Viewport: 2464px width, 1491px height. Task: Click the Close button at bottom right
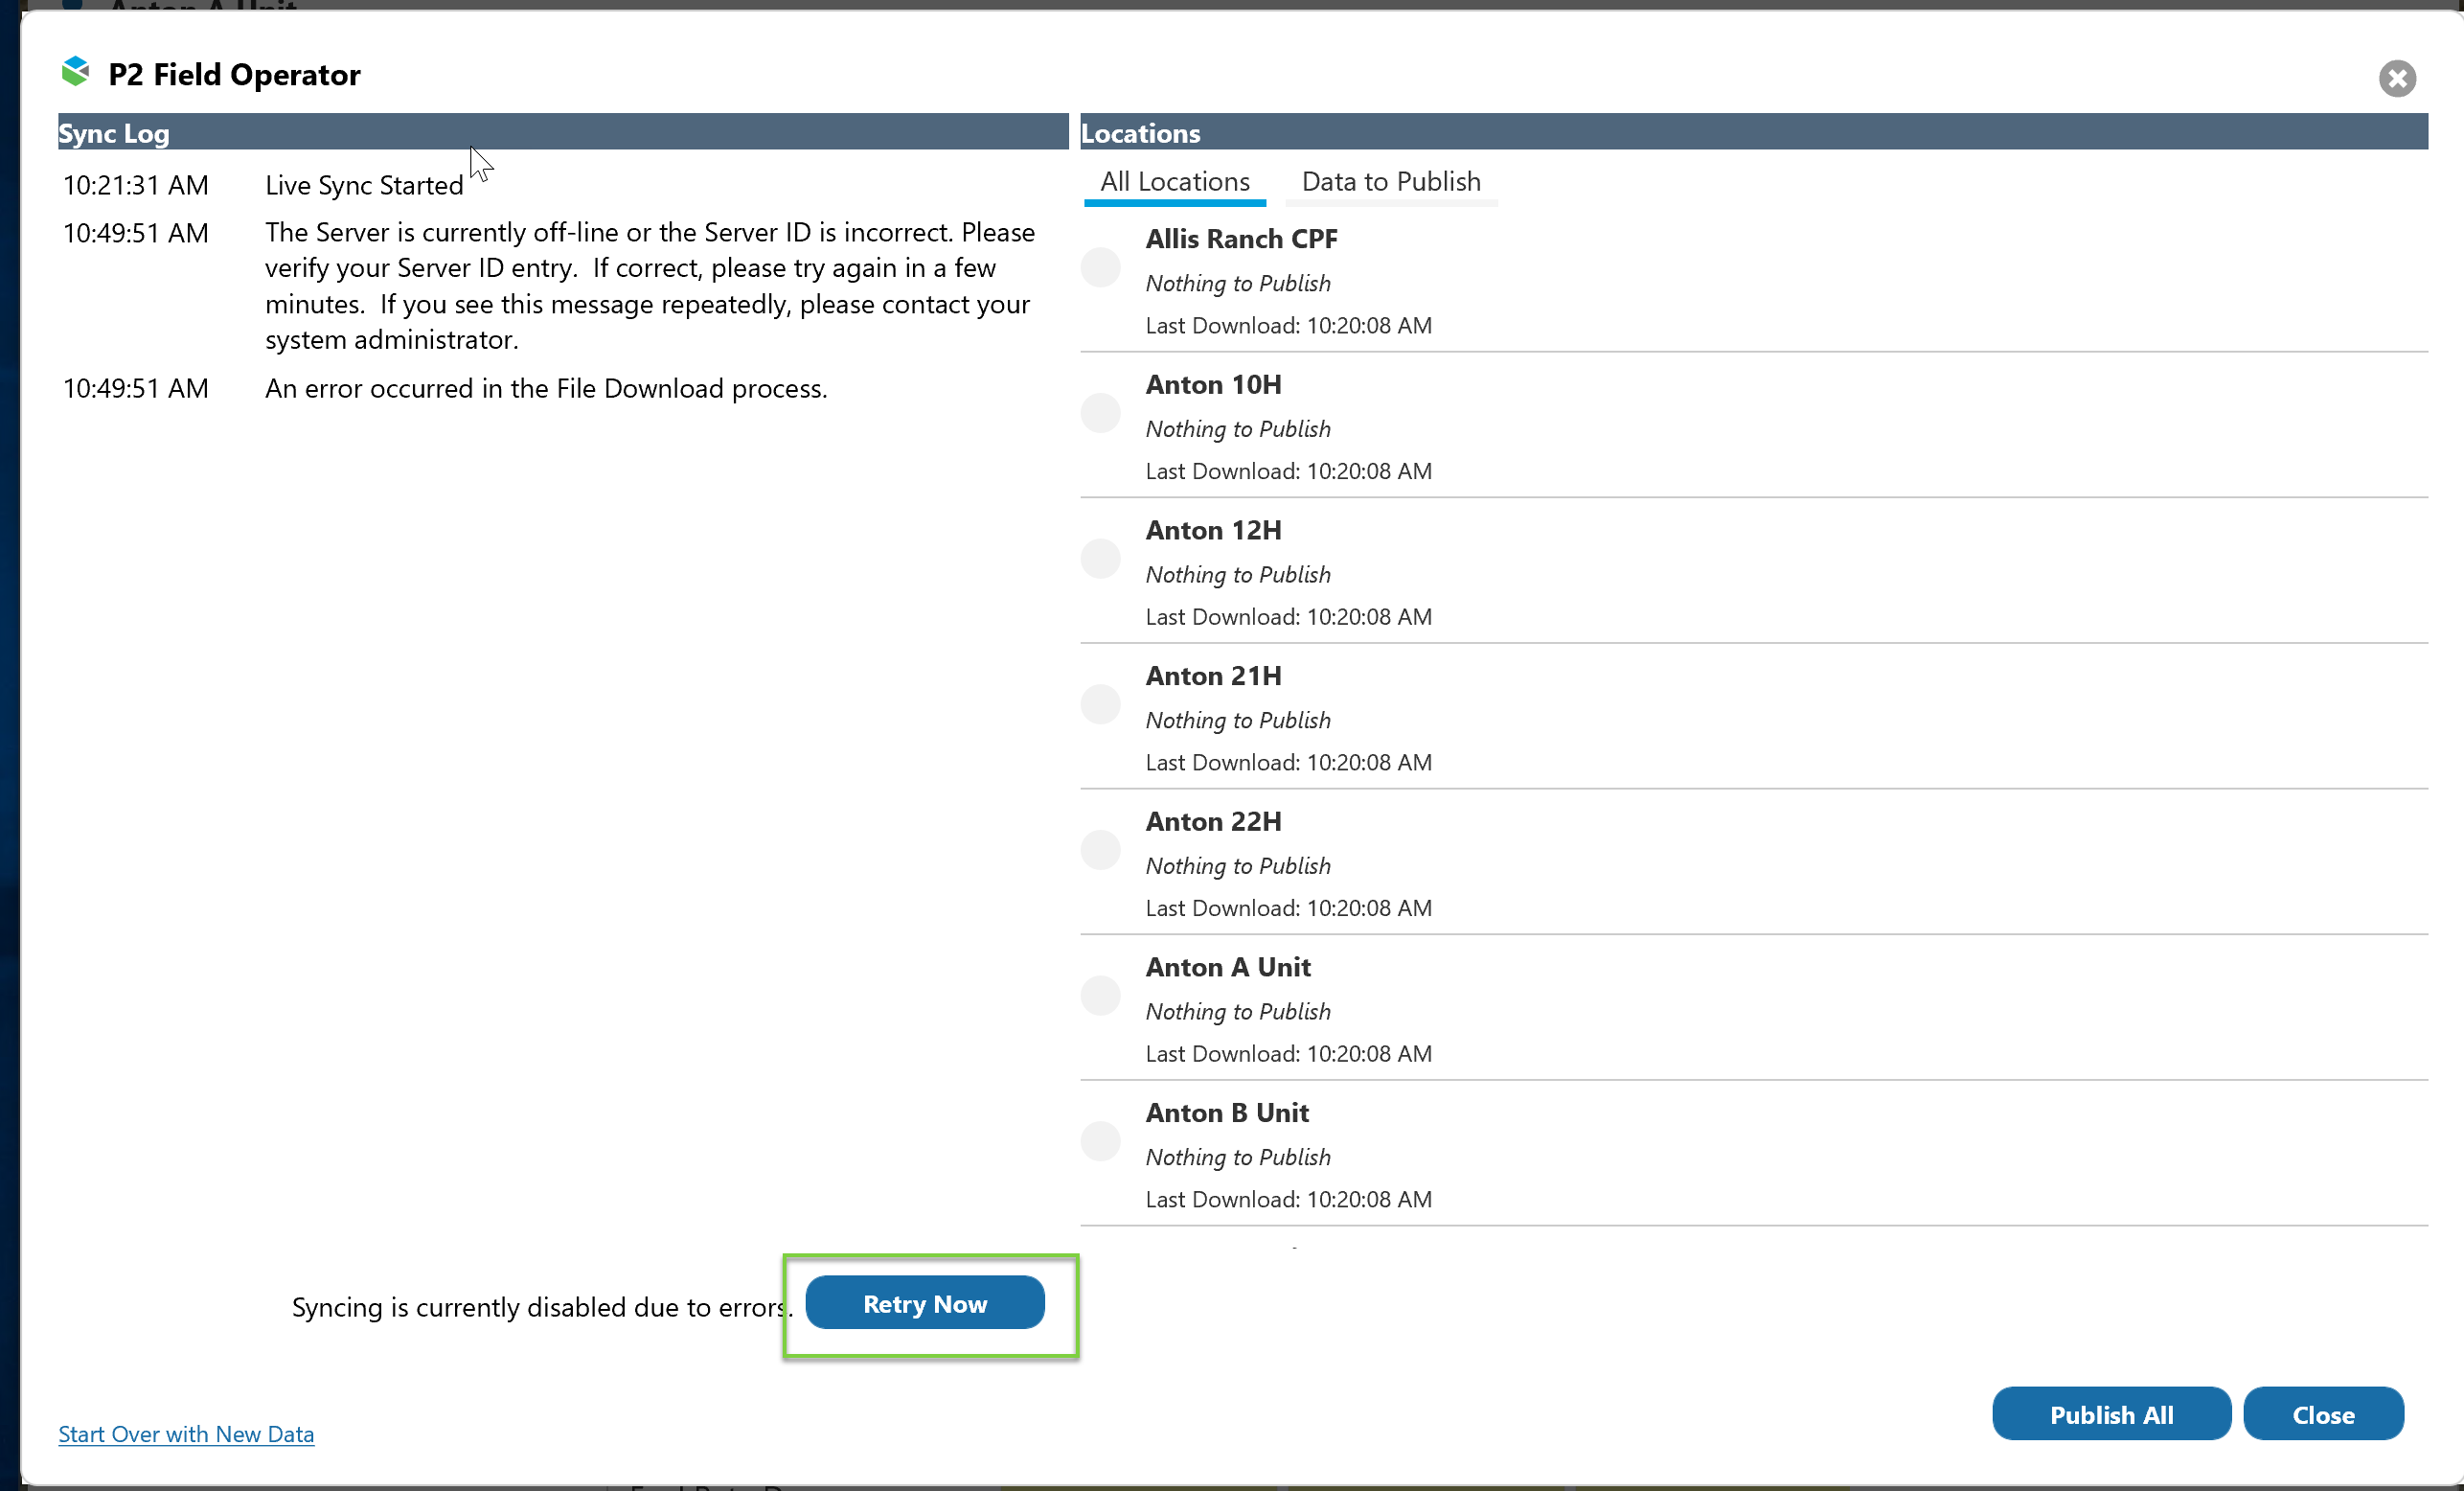pos(2322,1414)
